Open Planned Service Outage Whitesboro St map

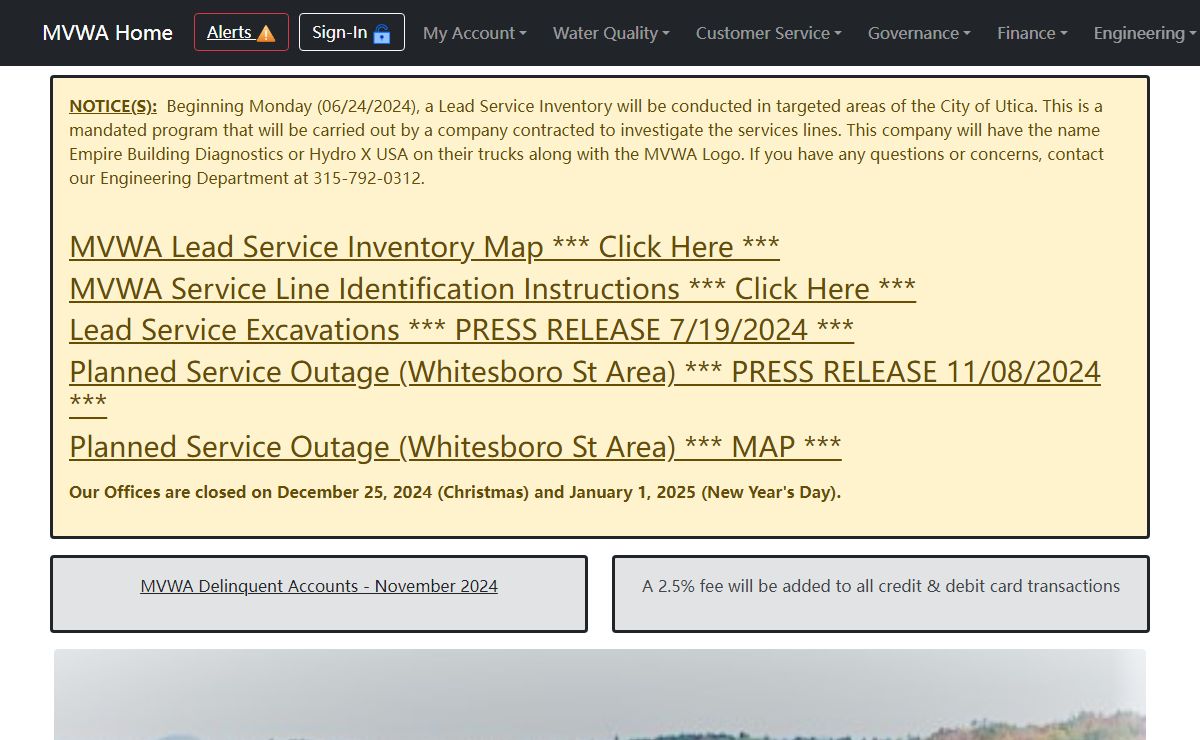tap(455, 447)
